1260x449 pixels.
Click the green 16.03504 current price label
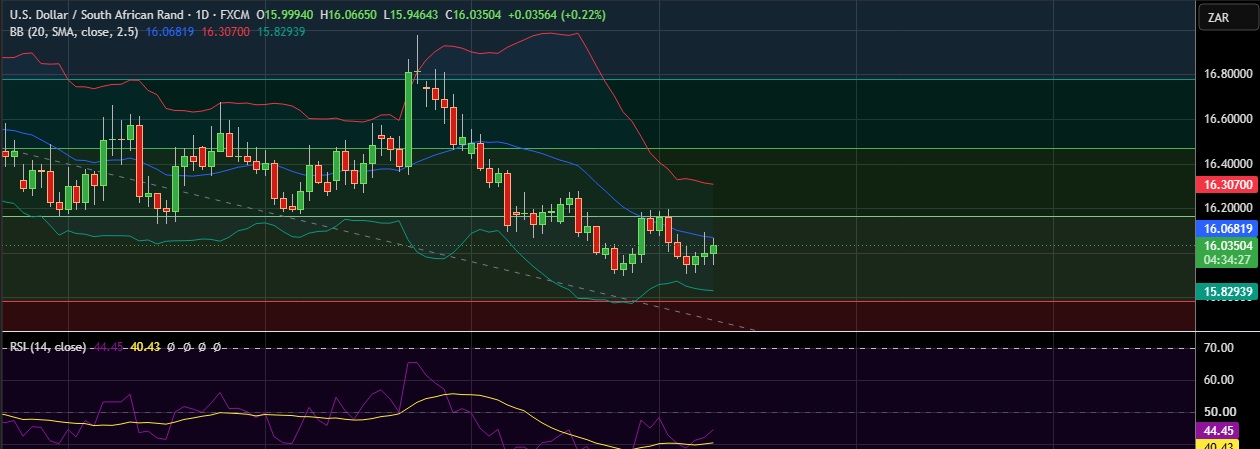(1225, 245)
